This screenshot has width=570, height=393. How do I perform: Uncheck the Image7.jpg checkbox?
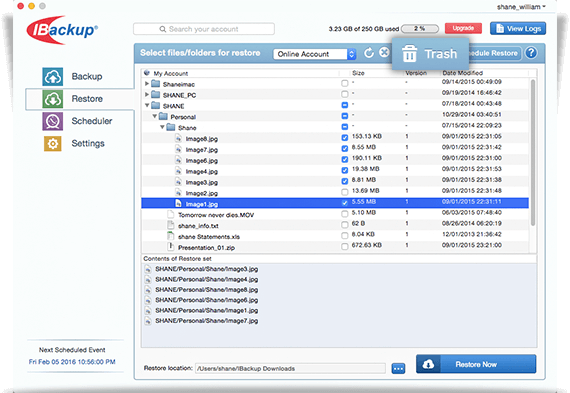click(345, 148)
